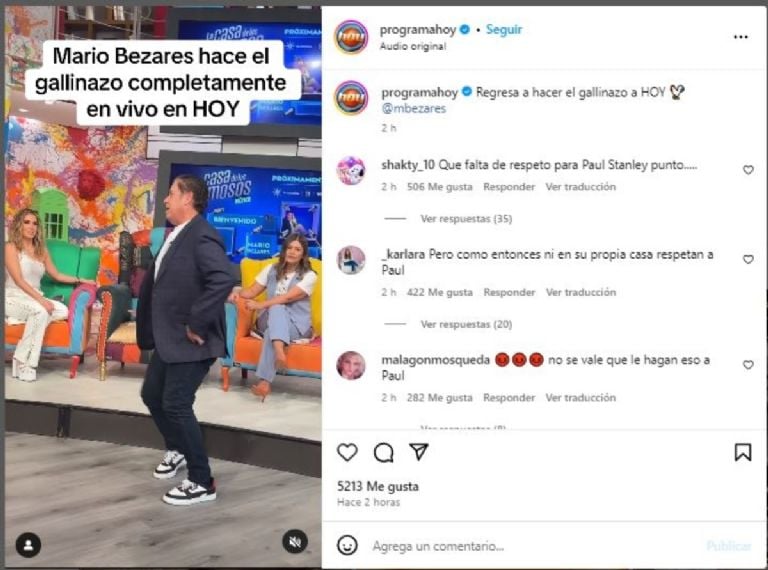The height and width of the screenshot is (570, 768).
Task: Like the comment by shakty_10
Action: coord(748,170)
